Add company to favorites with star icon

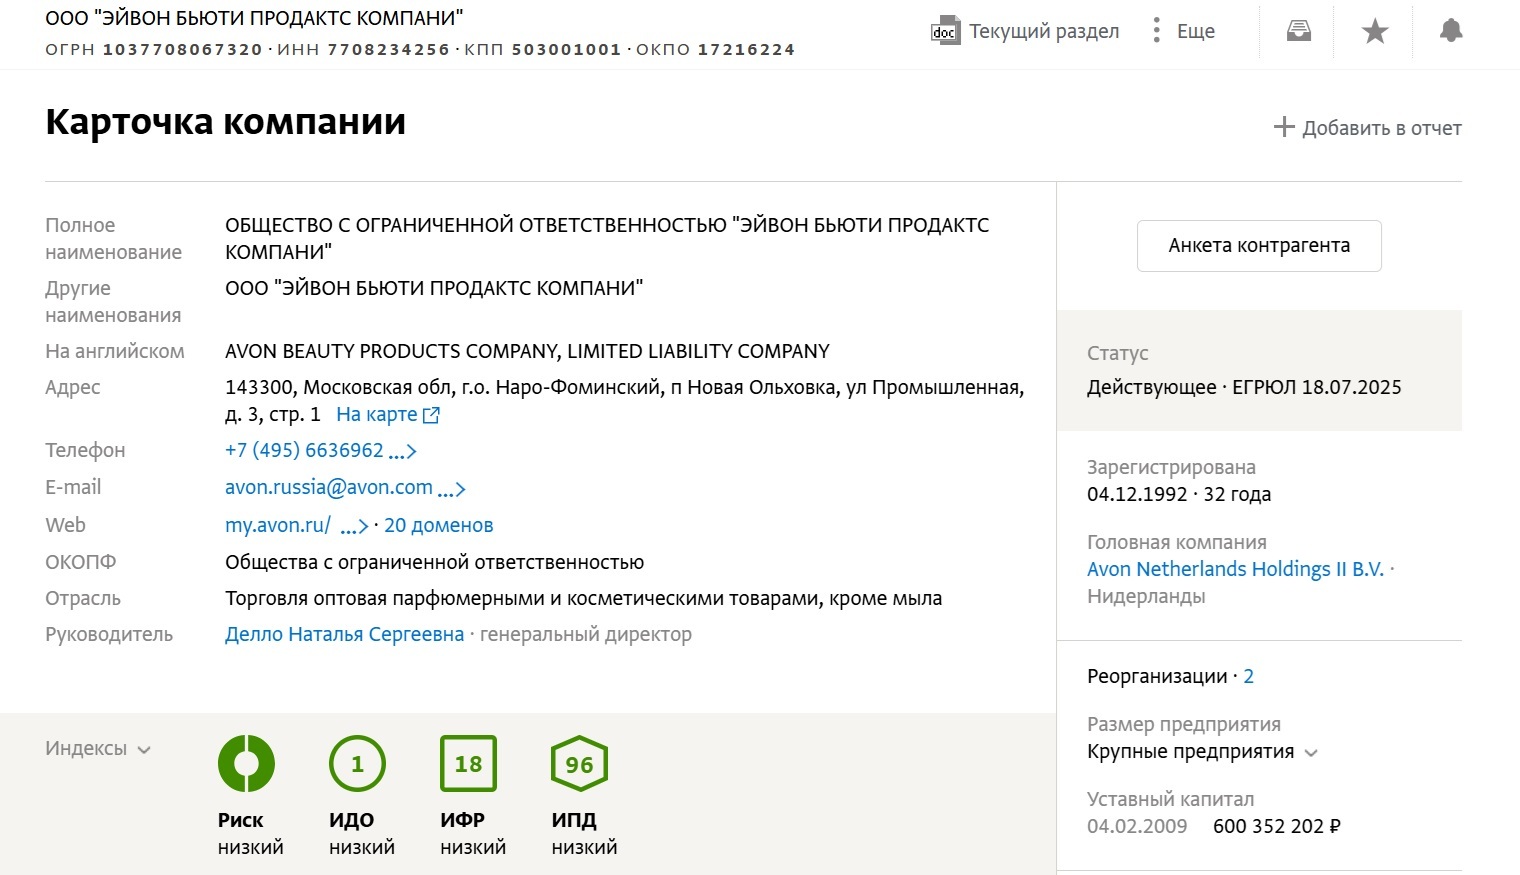[1375, 31]
